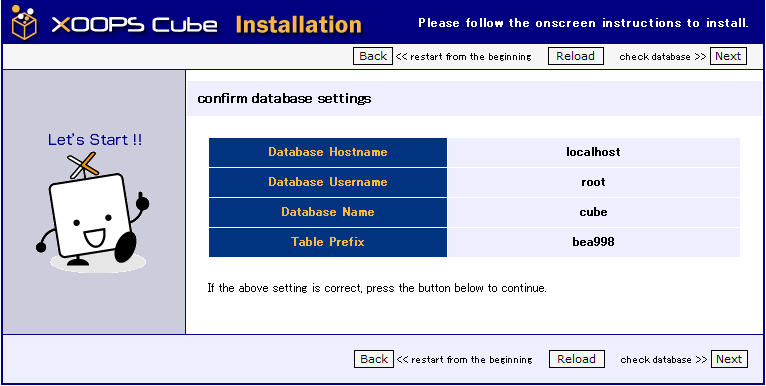Viewport: 766px width, 386px height.
Task: Select the 'cube' database name value
Action: tap(593, 212)
